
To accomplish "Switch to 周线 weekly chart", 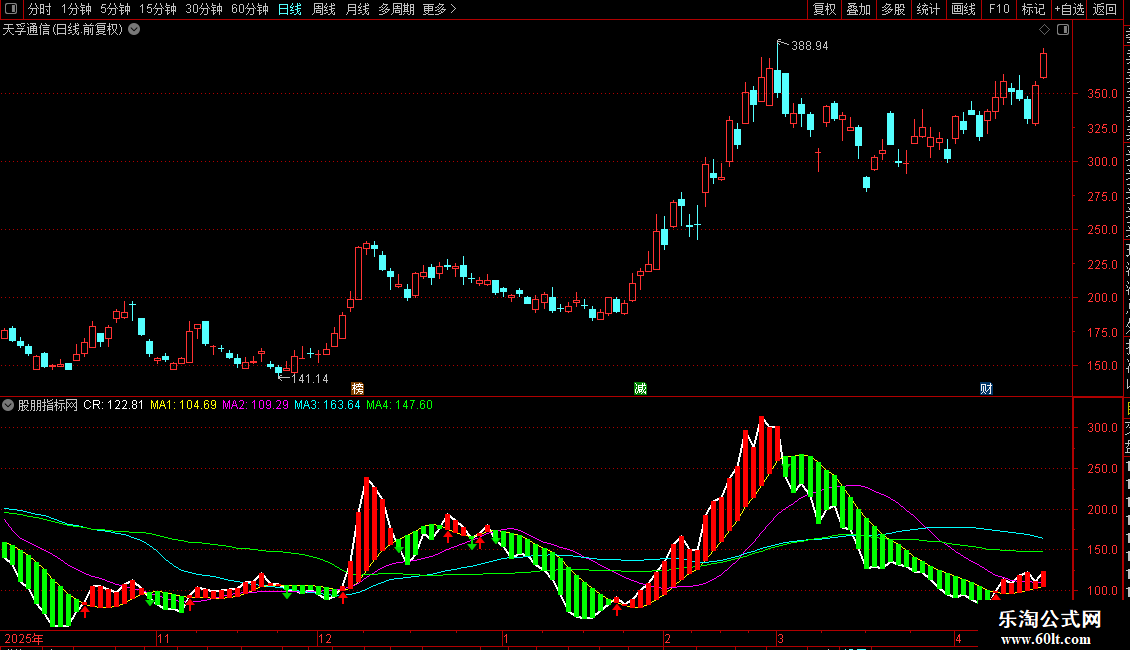I will [x=324, y=9].
